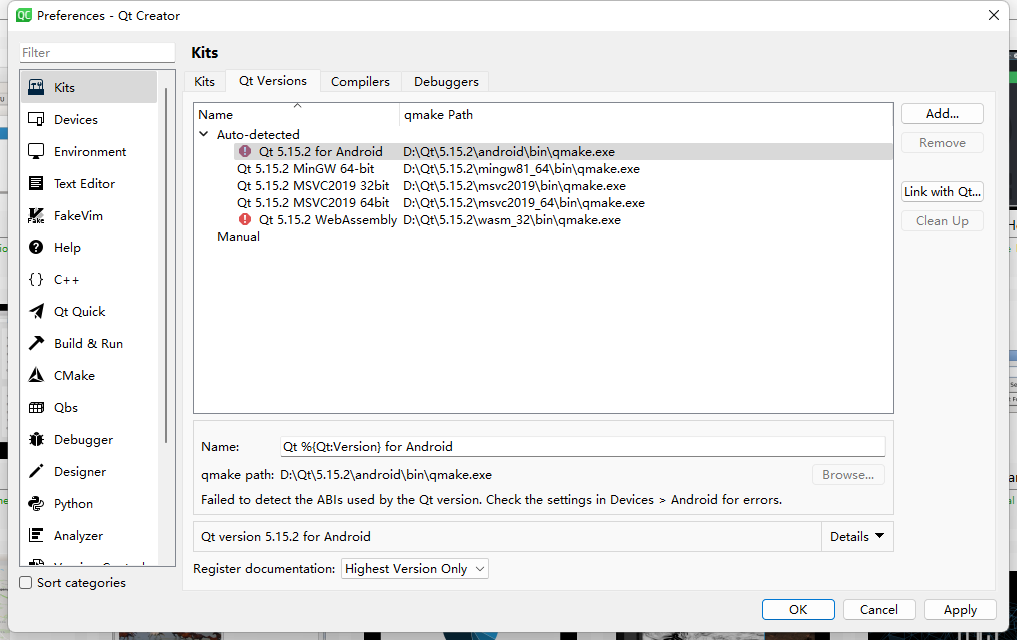This screenshot has width=1017, height=640.
Task: Open the C++ braces icon
Action: [x=36, y=279]
